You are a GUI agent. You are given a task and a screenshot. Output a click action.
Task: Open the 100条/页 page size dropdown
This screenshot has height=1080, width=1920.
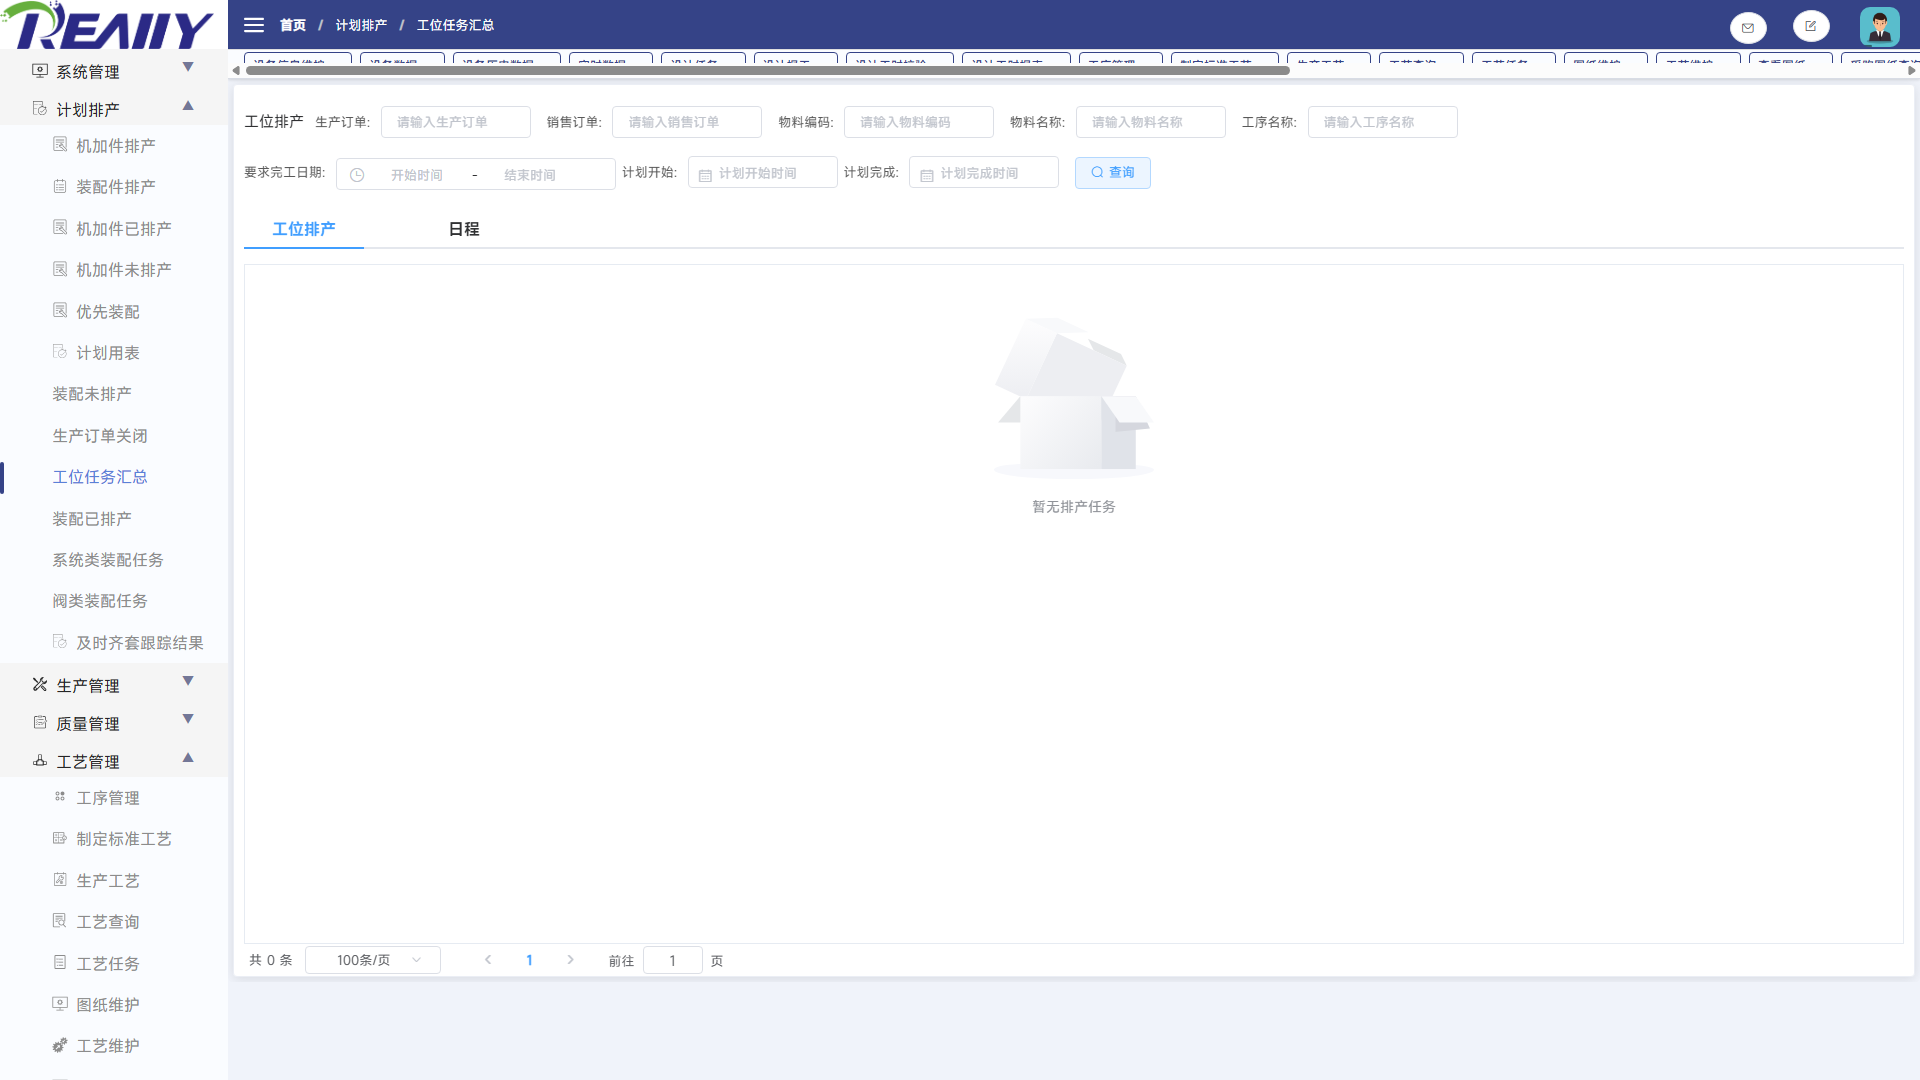(373, 960)
